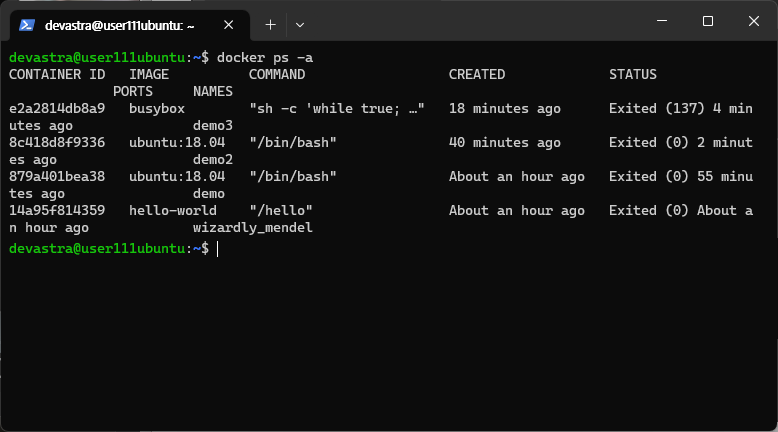Click the IMAGE column header
Image resolution: width=778 pixels, height=432 pixels.
(149, 74)
